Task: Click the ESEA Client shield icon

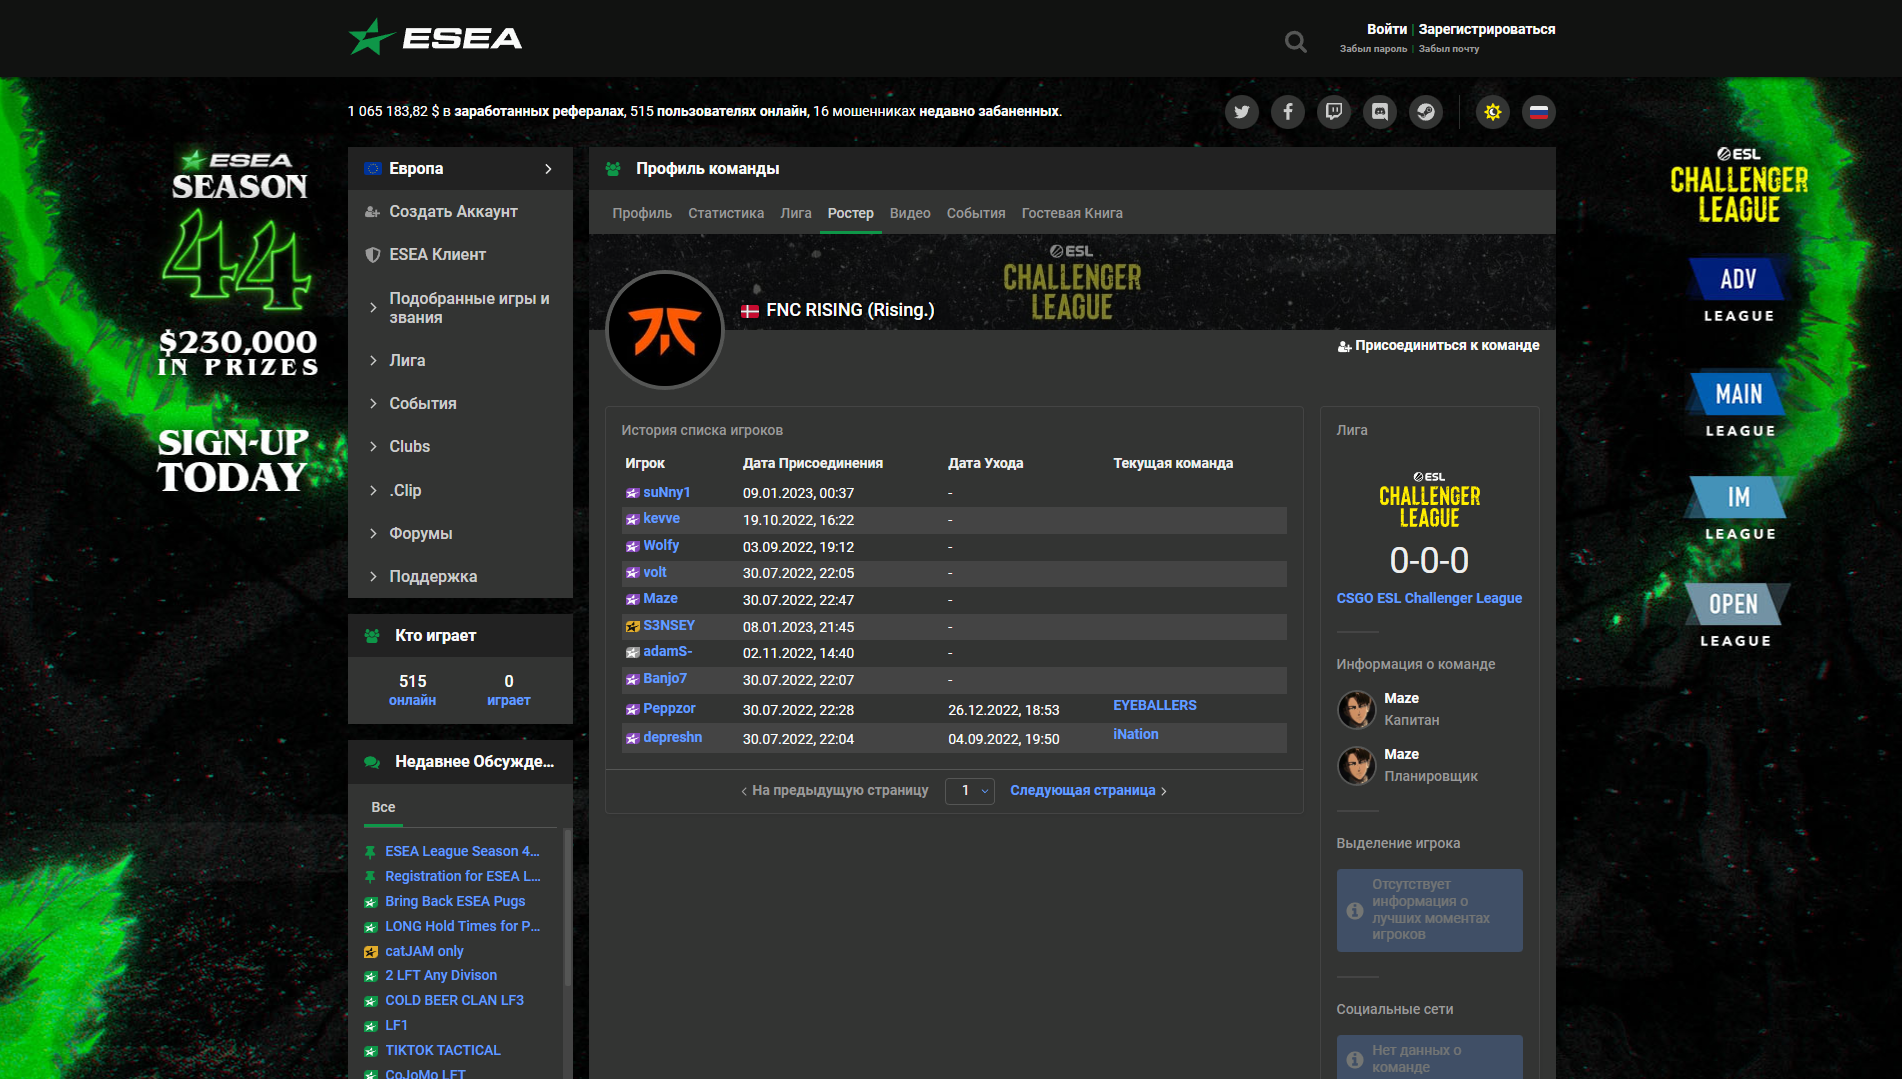Action: click(x=373, y=255)
